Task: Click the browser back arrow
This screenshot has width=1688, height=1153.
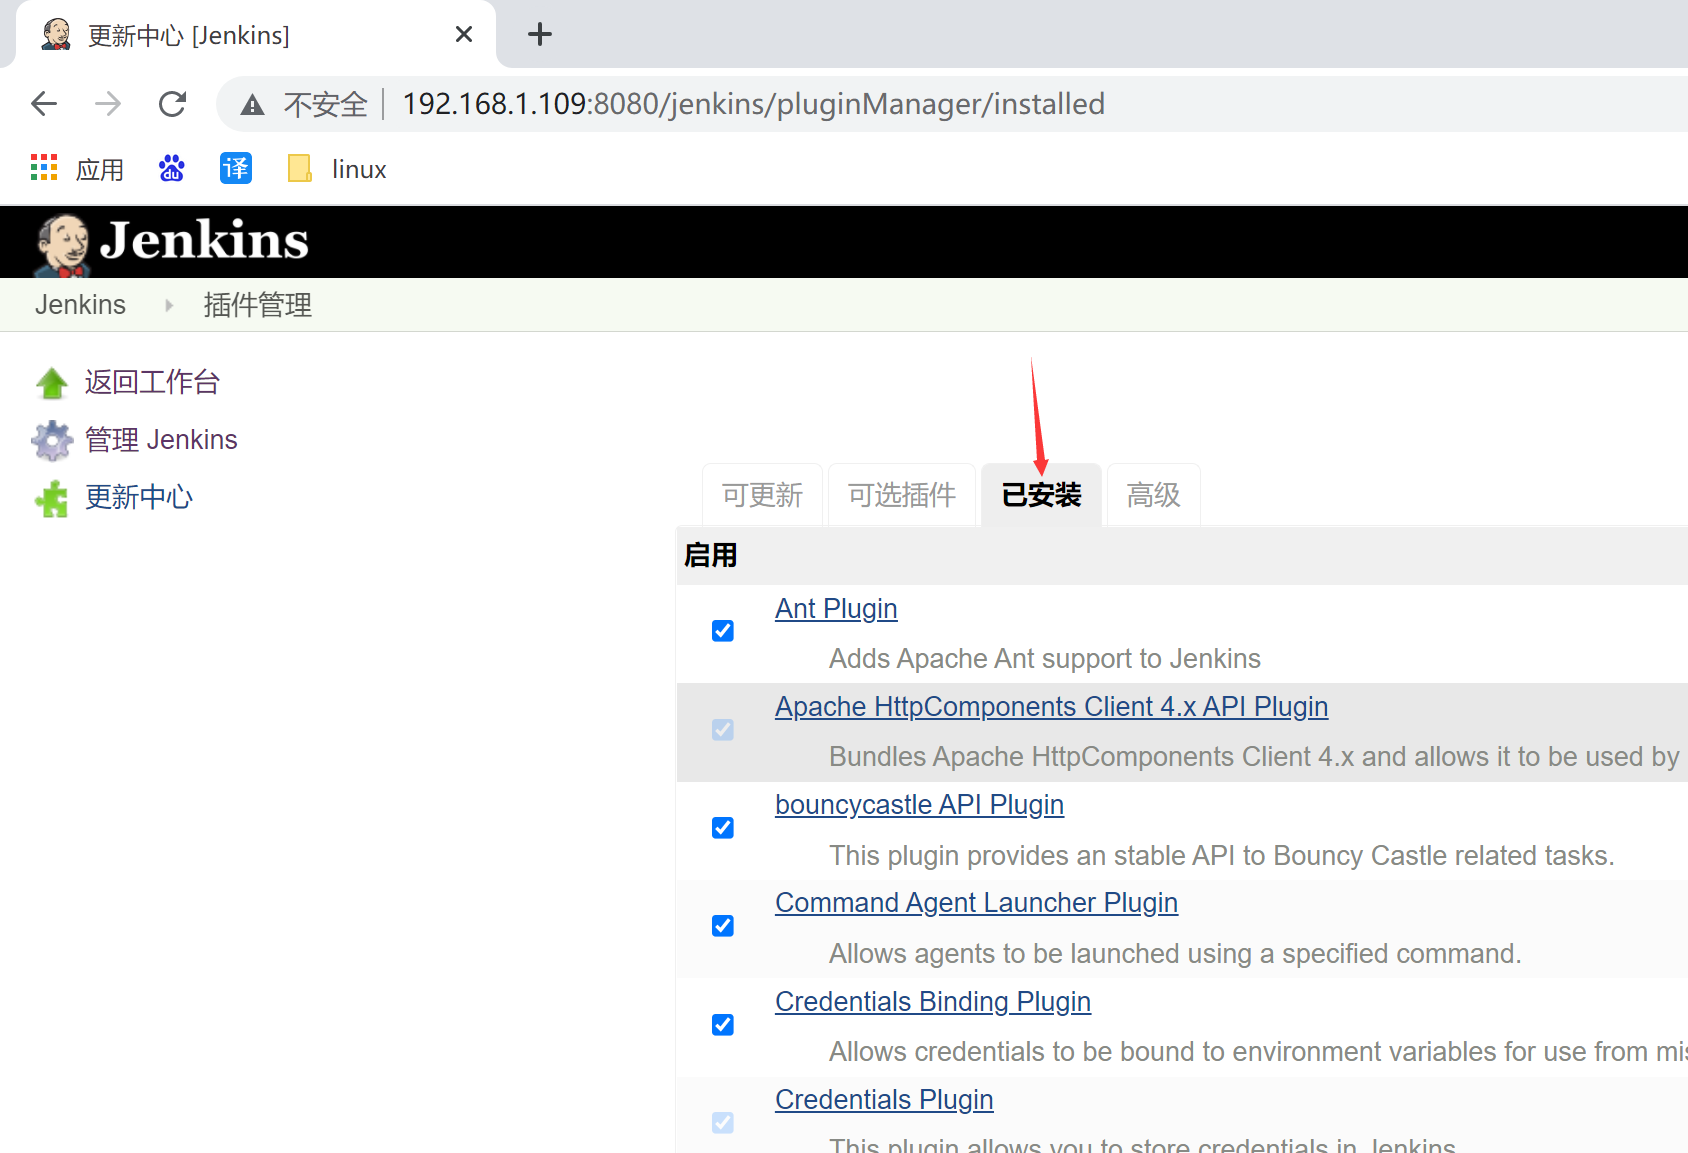Action: click(x=44, y=103)
